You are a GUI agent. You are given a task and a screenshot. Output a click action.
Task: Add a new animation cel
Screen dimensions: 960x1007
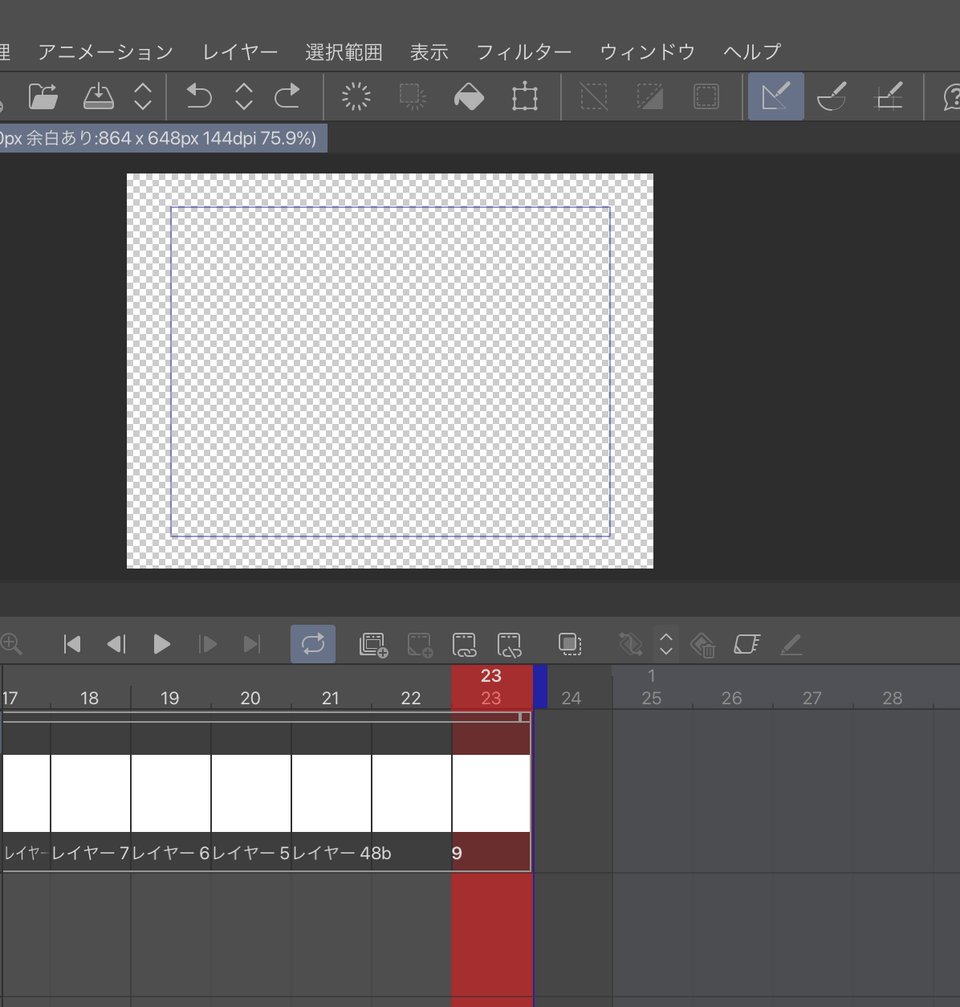click(419, 644)
